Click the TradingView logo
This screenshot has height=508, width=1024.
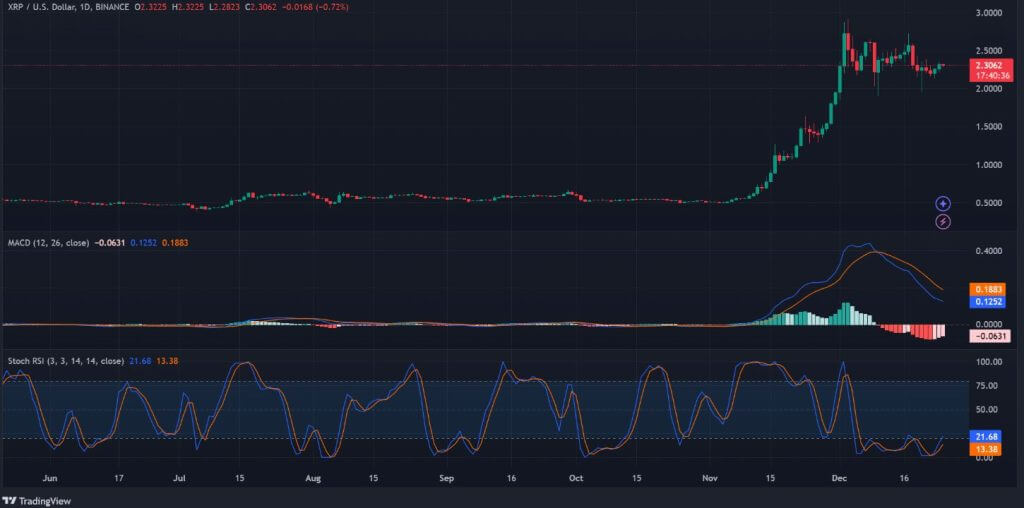32,499
